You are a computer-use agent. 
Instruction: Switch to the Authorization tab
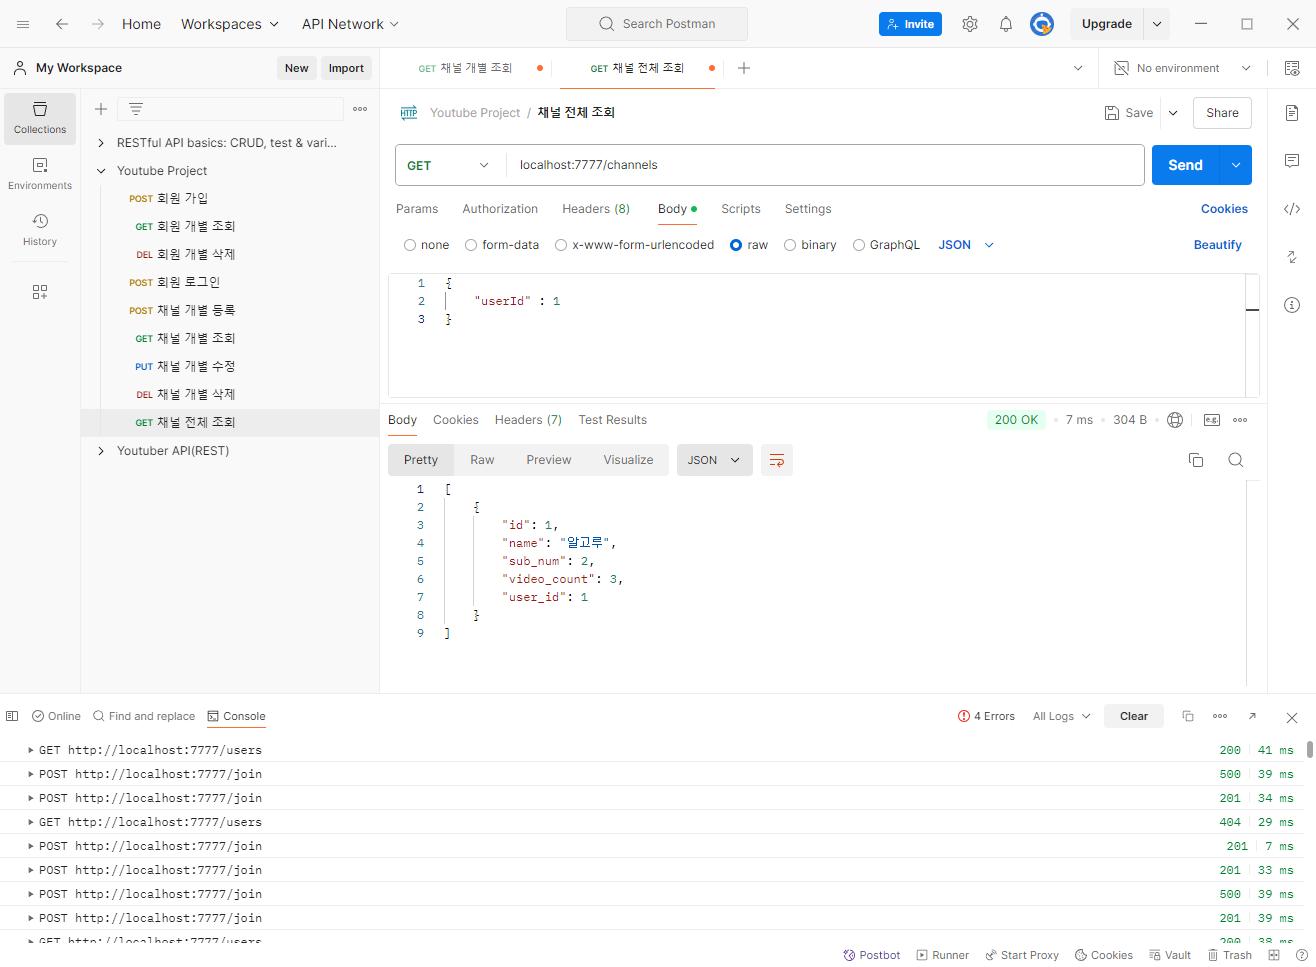[500, 209]
